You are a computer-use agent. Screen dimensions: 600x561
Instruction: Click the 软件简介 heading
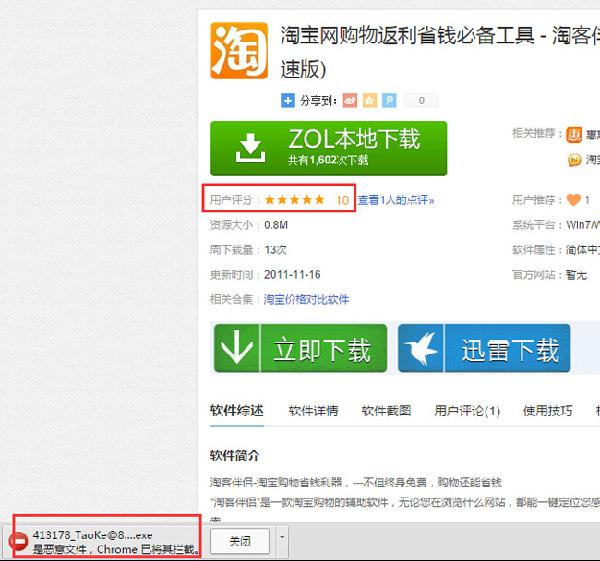point(234,455)
